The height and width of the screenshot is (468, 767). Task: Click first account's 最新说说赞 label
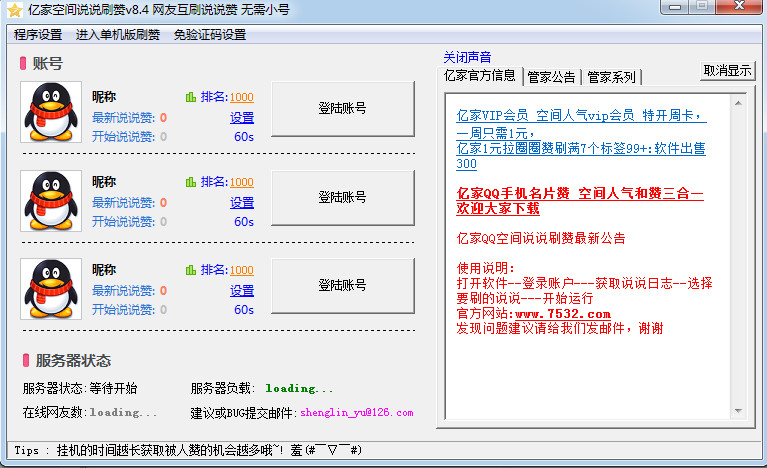coord(123,118)
